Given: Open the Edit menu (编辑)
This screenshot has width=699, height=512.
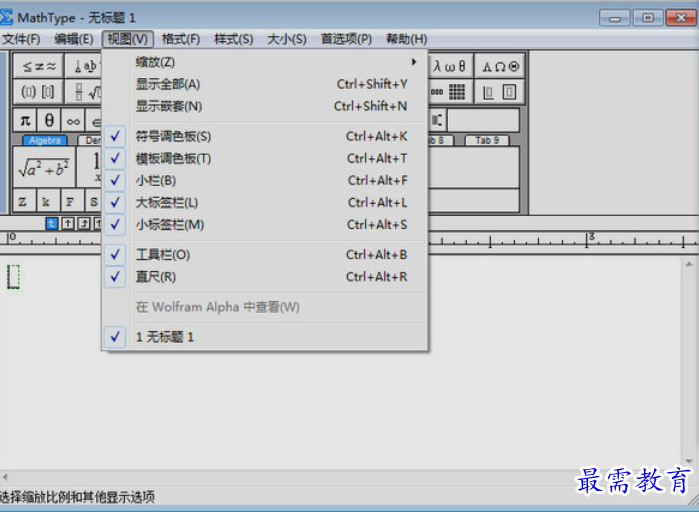Looking at the screenshot, I should [74, 39].
